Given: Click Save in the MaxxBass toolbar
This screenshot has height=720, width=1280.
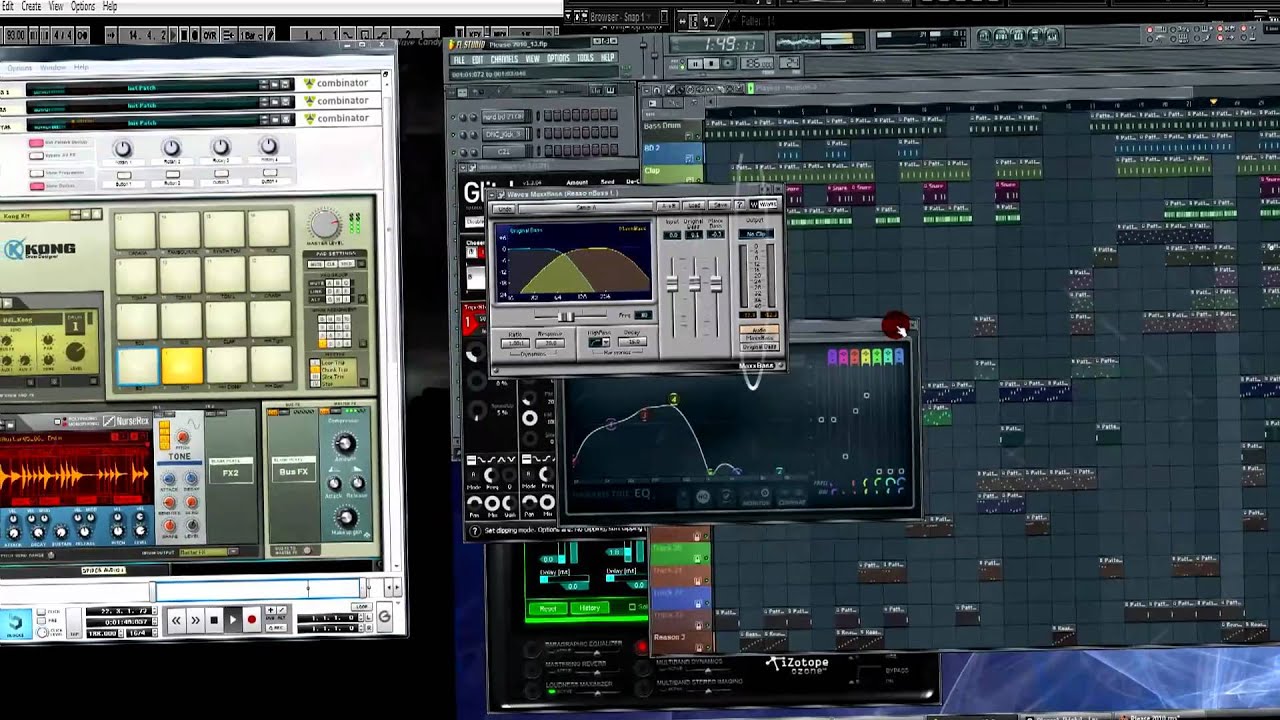Looking at the screenshot, I should click(x=718, y=205).
